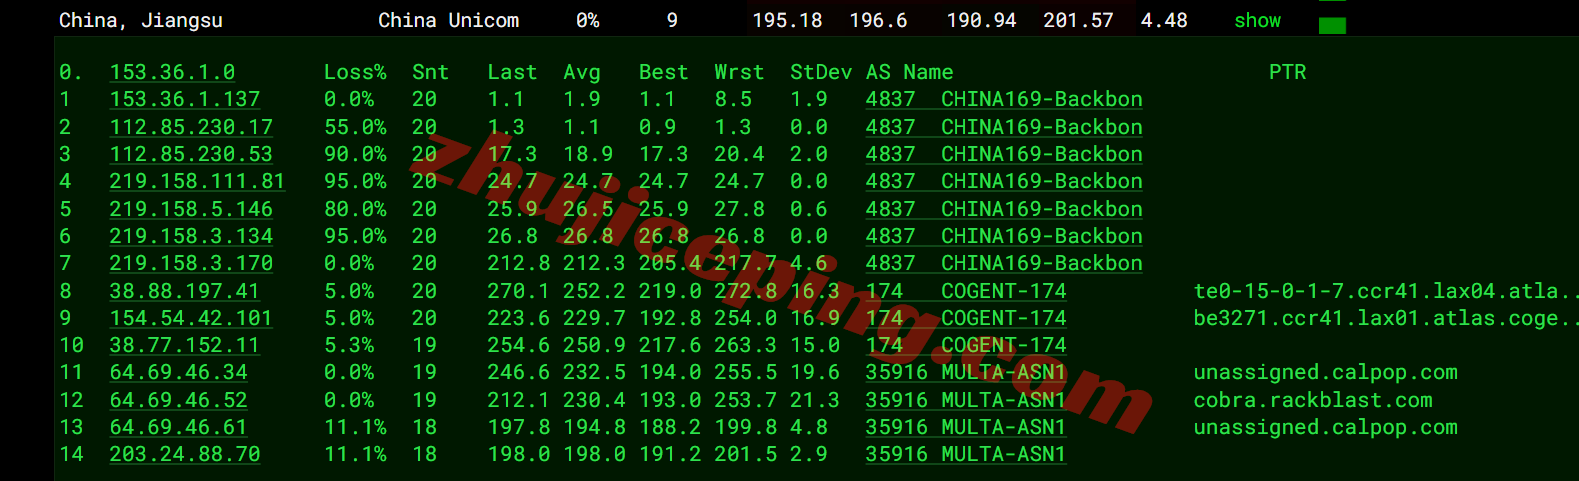This screenshot has width=1579, height=481.
Task: Click the Avg column header
Action: pos(582,72)
